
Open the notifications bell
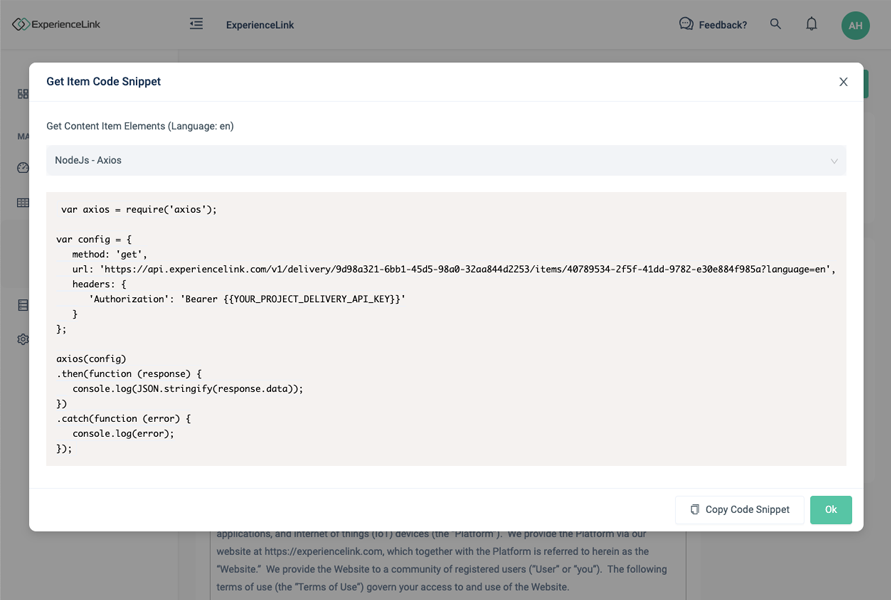click(x=812, y=24)
